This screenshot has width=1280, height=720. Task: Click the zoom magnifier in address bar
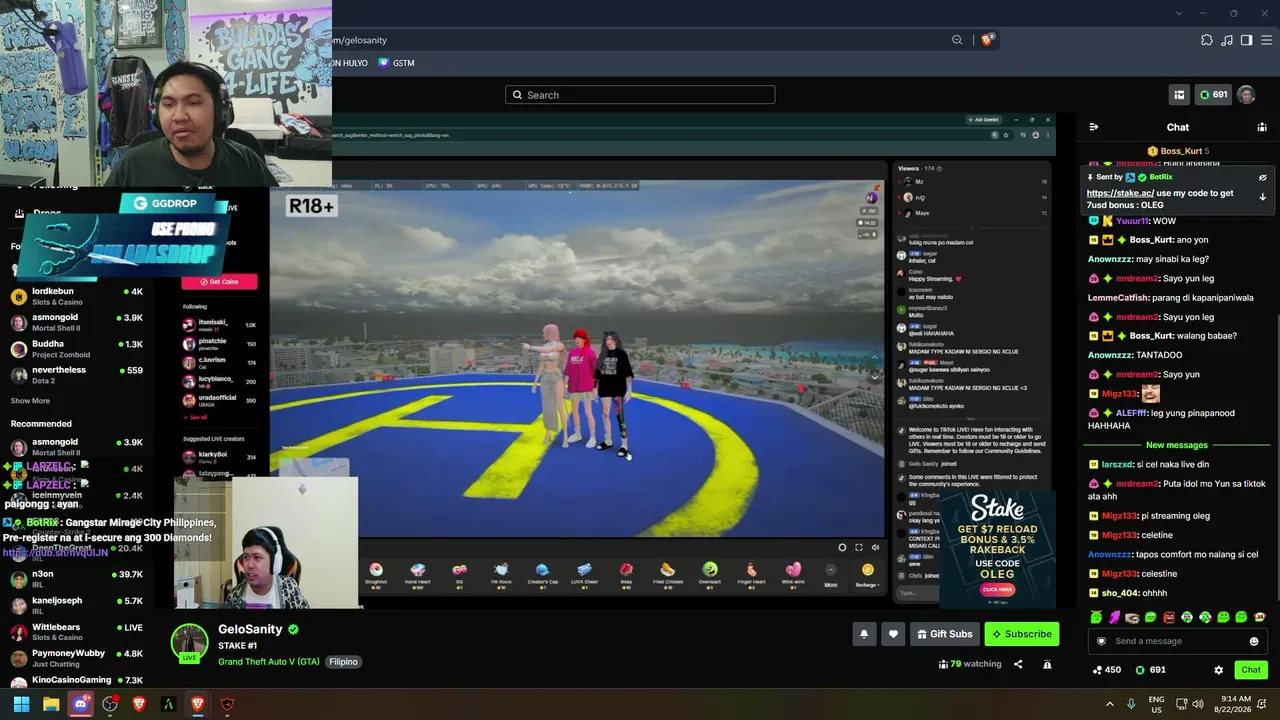click(957, 40)
